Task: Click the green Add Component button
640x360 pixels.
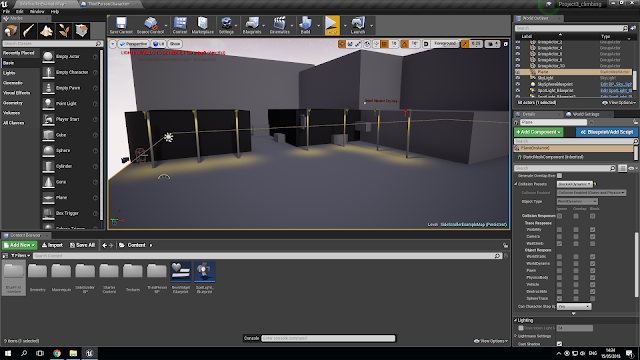Action: pos(538,132)
